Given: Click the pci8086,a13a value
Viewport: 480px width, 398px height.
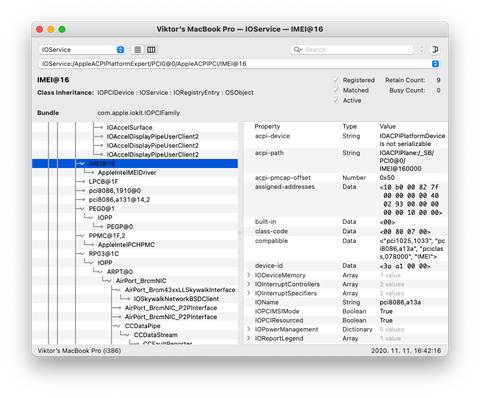Looking at the screenshot, I should 400,302.
